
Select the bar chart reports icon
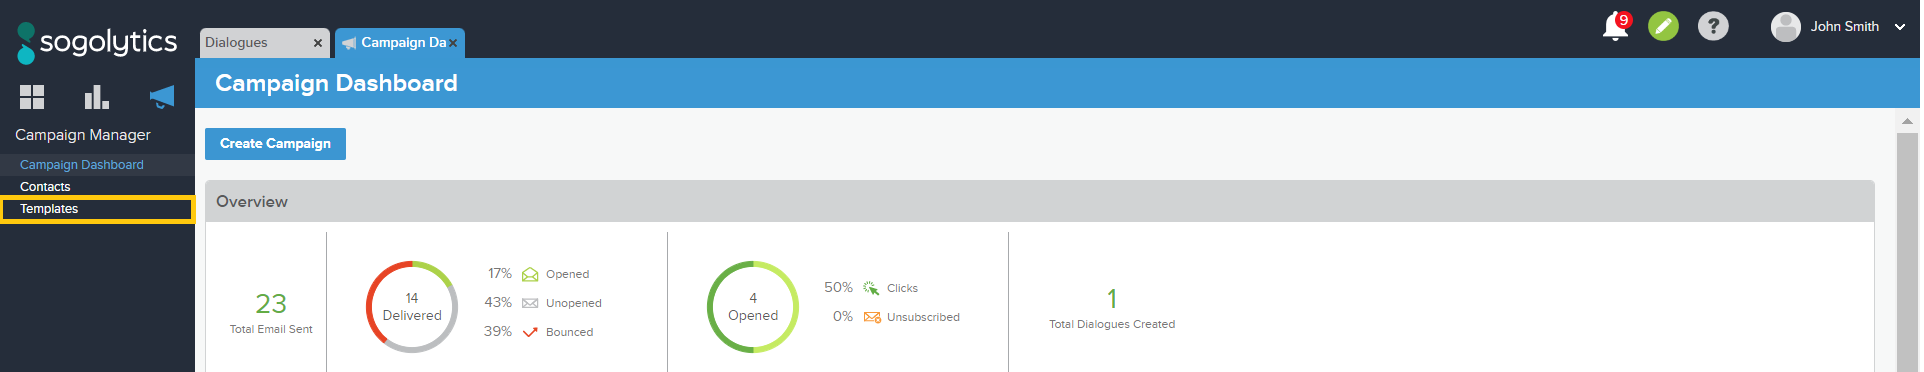[96, 97]
